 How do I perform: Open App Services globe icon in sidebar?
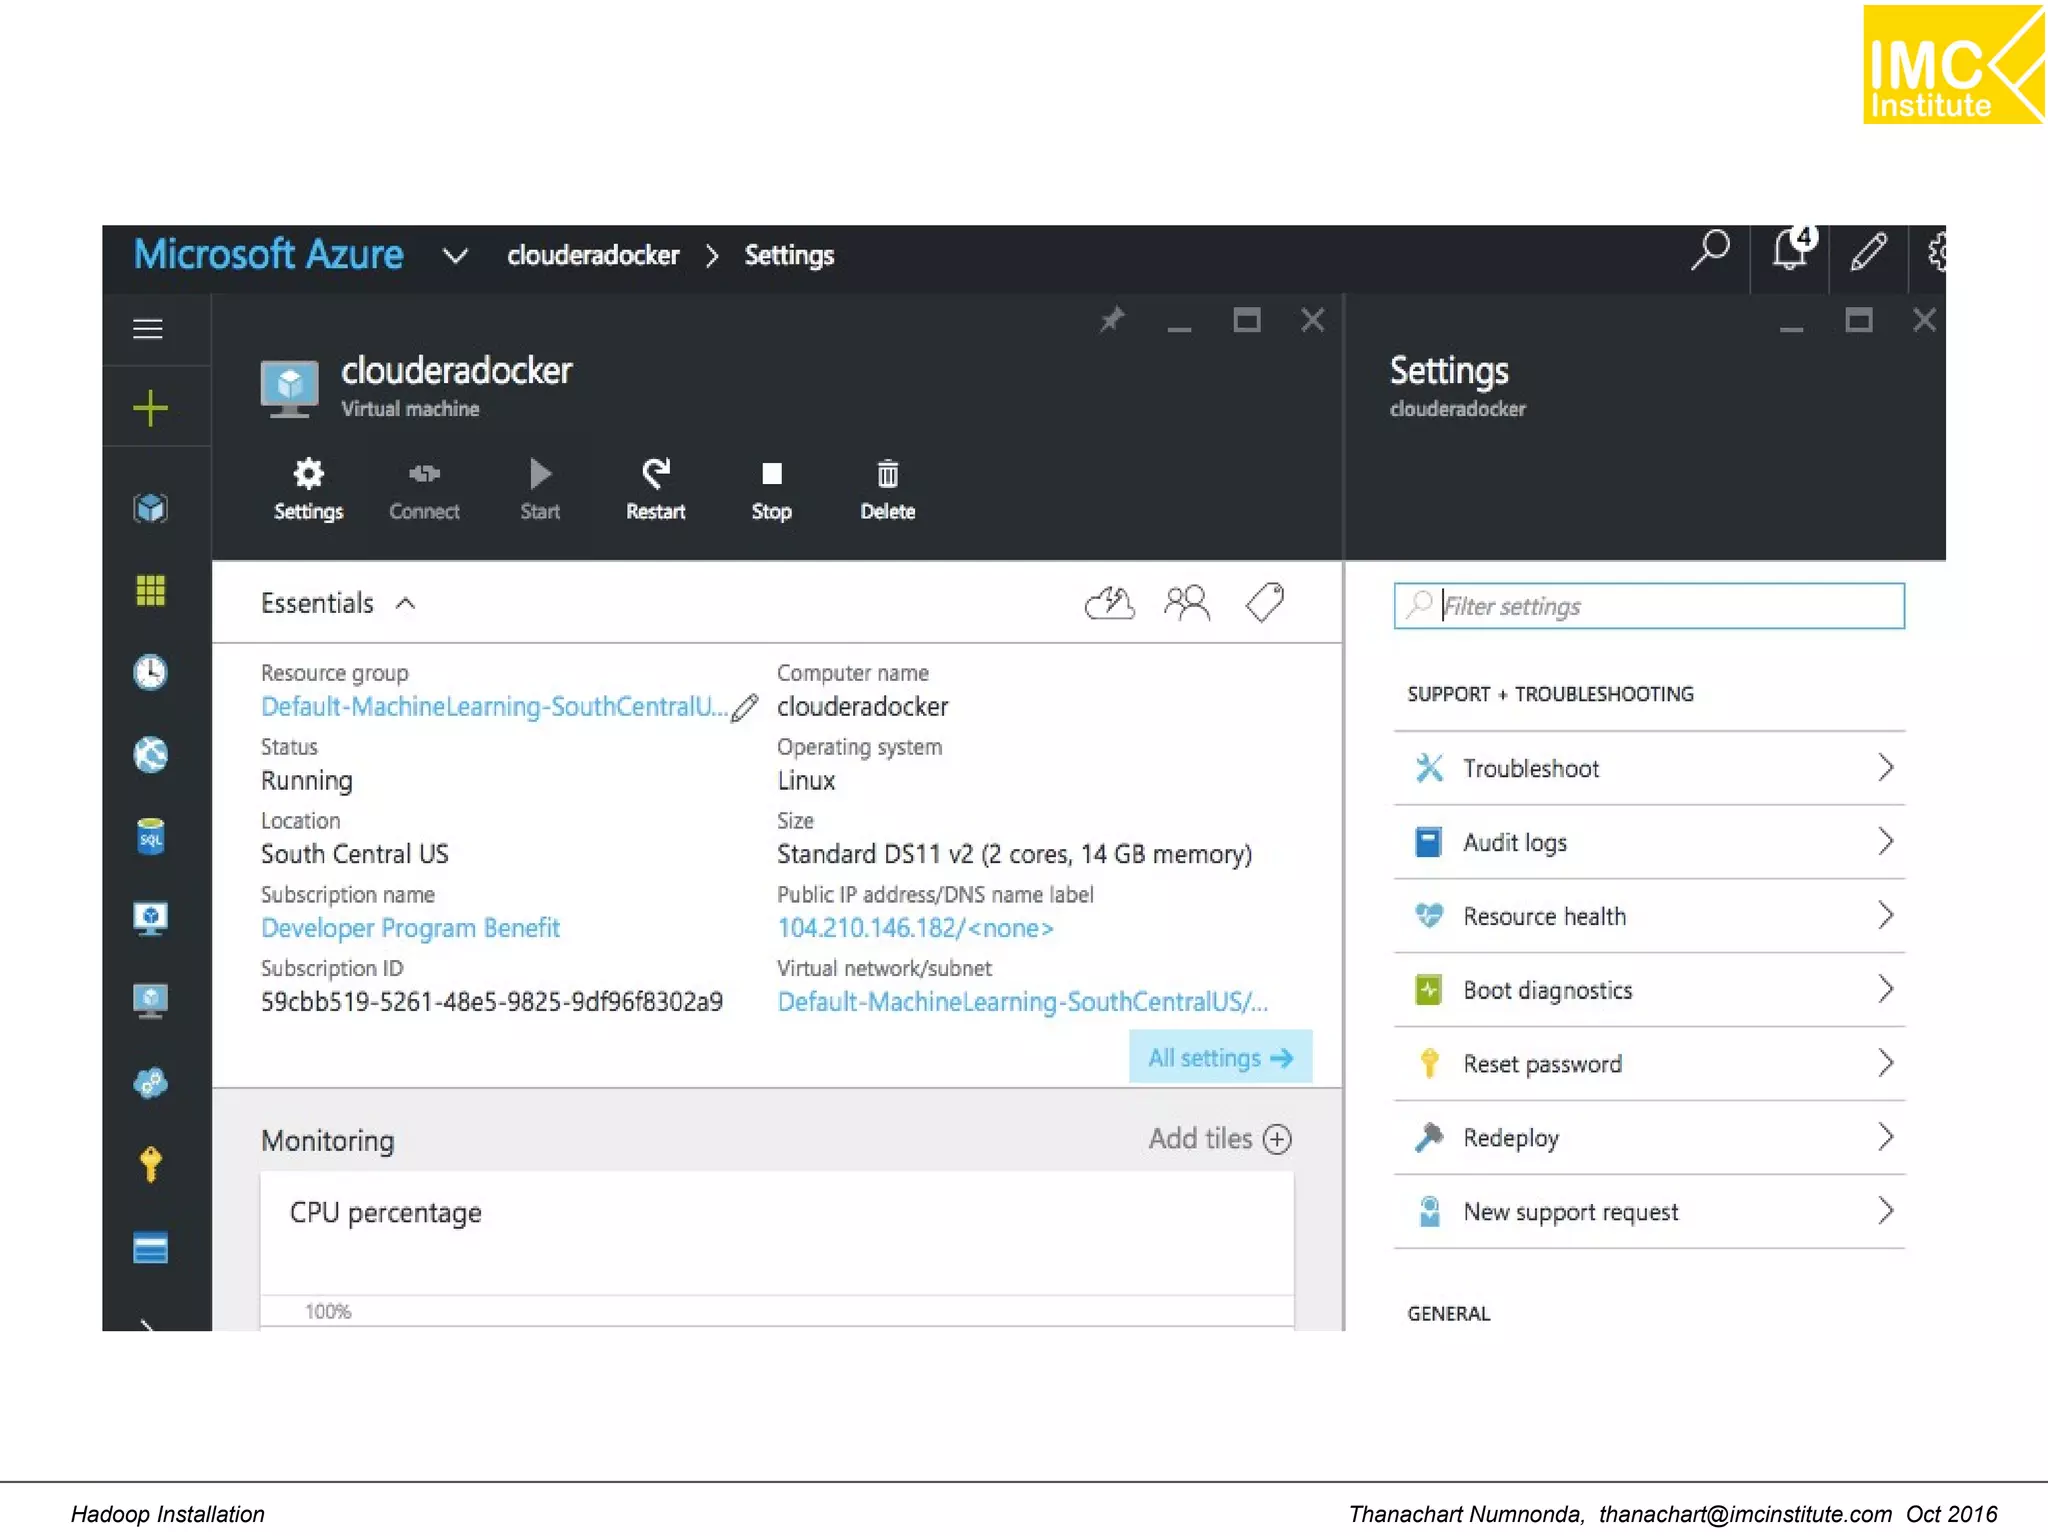point(150,754)
